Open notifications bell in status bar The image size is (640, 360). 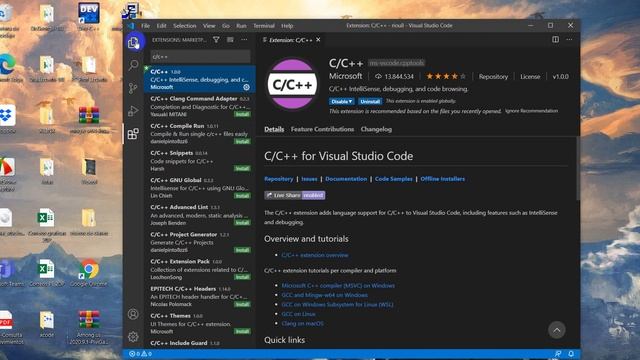tap(571, 354)
